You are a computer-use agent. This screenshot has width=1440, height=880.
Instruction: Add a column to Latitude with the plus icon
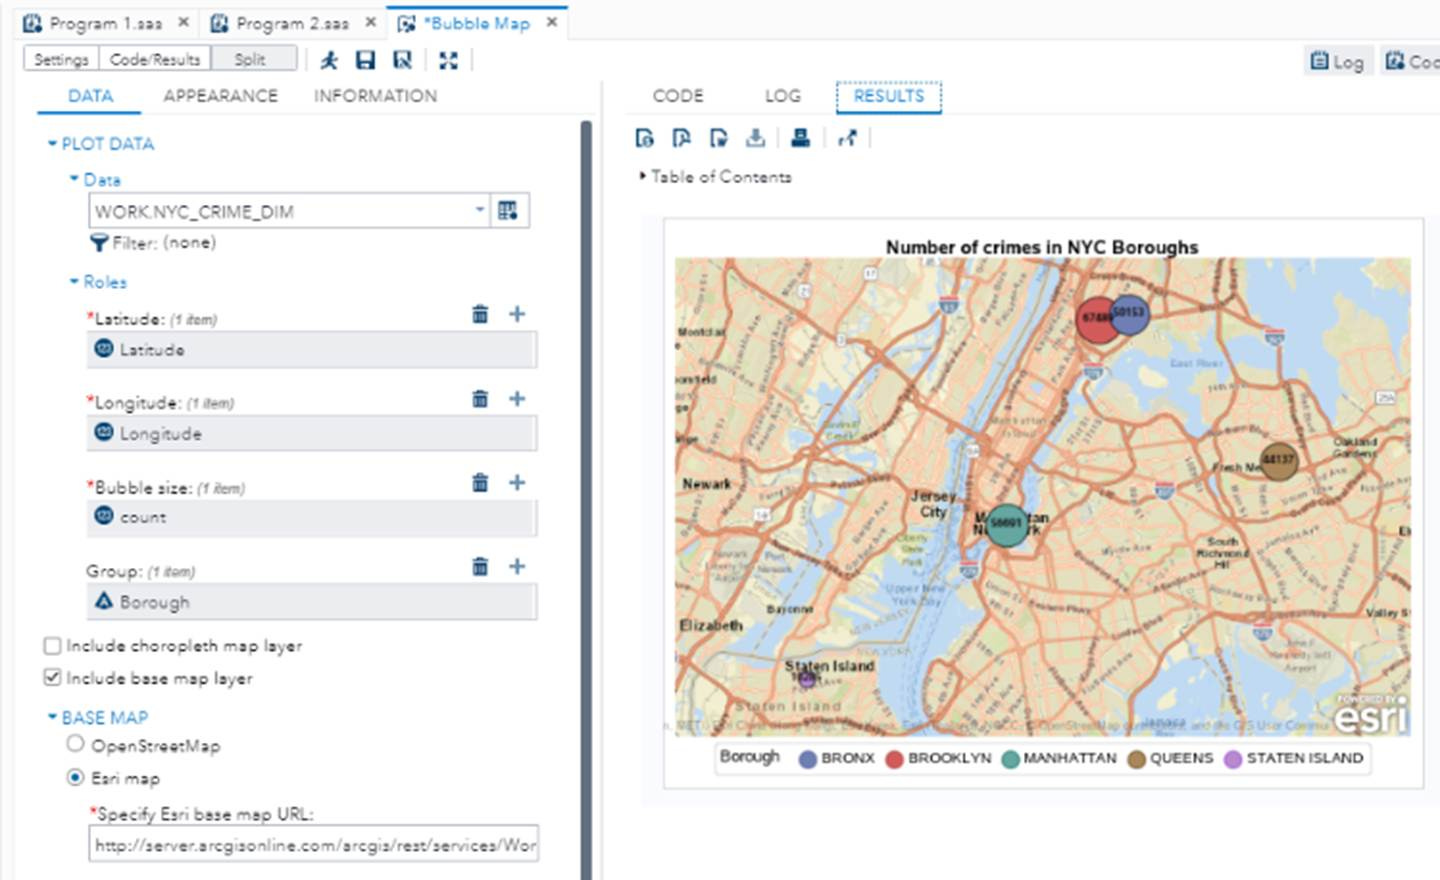(x=517, y=314)
